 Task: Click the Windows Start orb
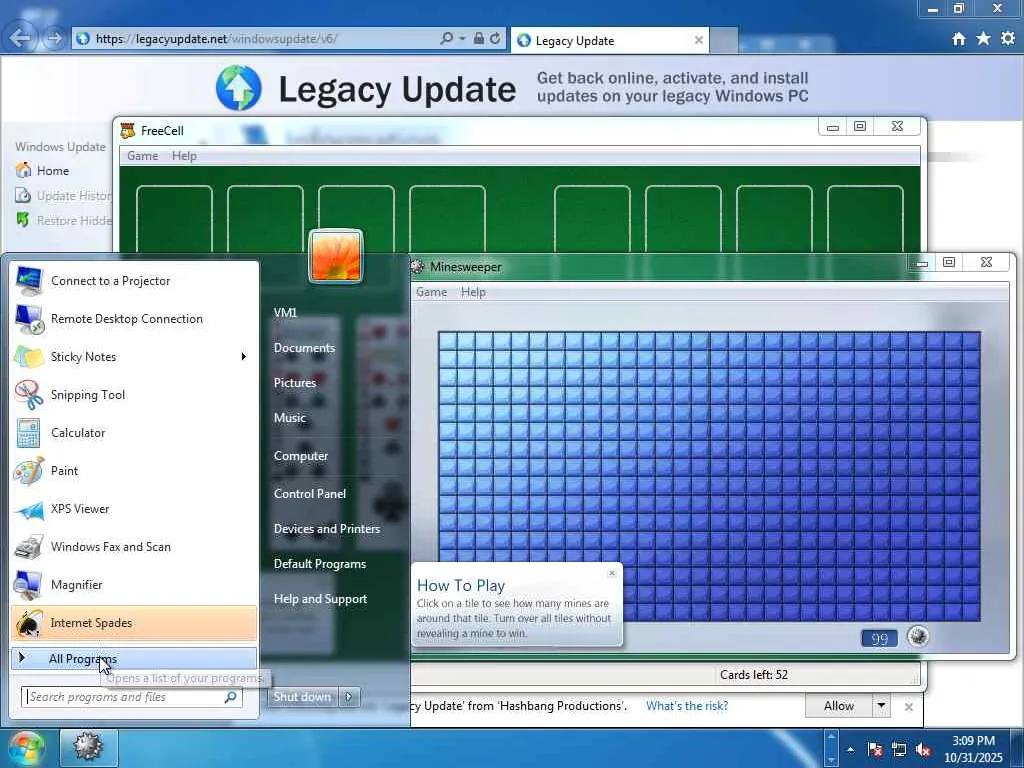[26, 748]
